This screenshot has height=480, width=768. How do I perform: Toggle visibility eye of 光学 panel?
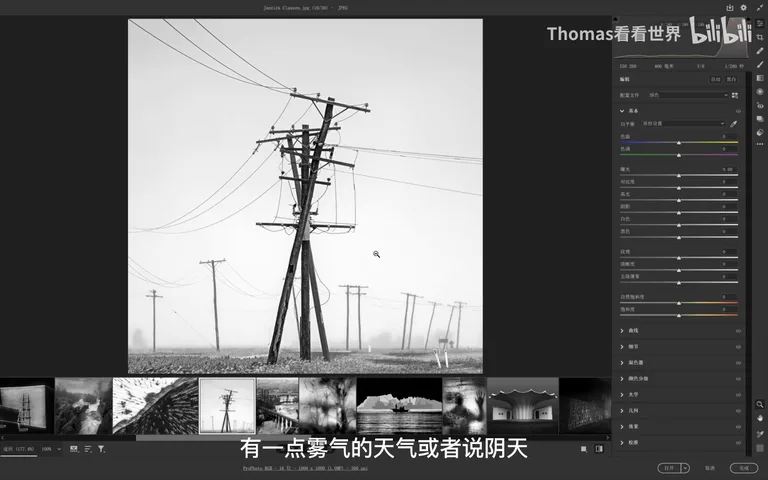pyautogui.click(x=738, y=395)
